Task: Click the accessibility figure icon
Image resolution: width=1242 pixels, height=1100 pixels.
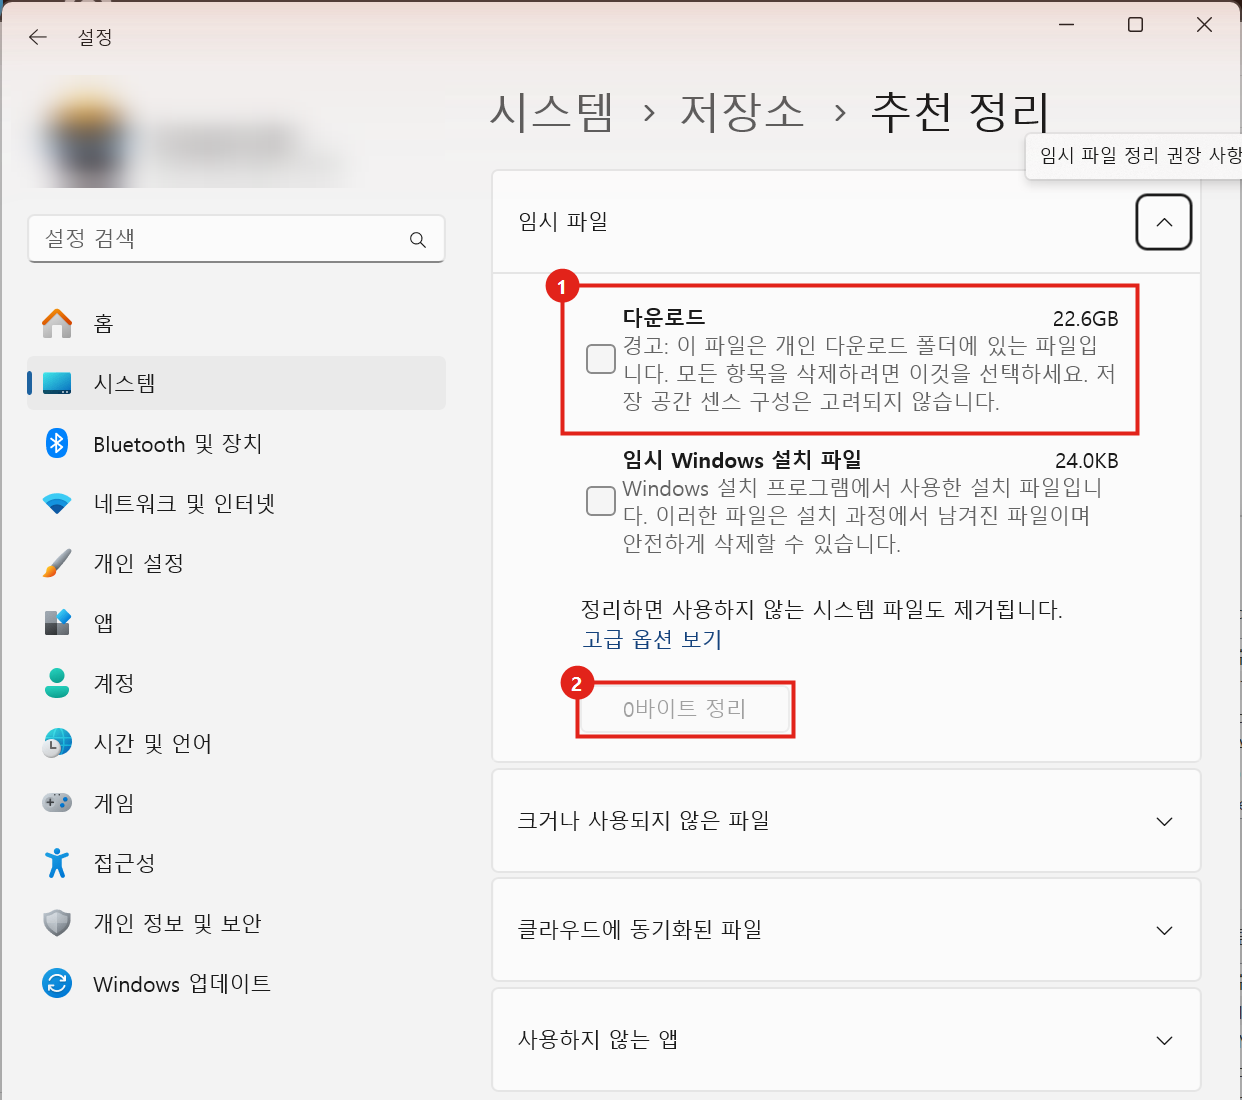Action: pyautogui.click(x=57, y=863)
